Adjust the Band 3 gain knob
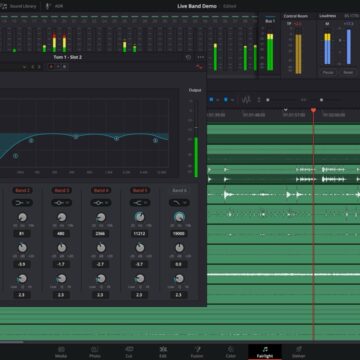 (61, 248)
